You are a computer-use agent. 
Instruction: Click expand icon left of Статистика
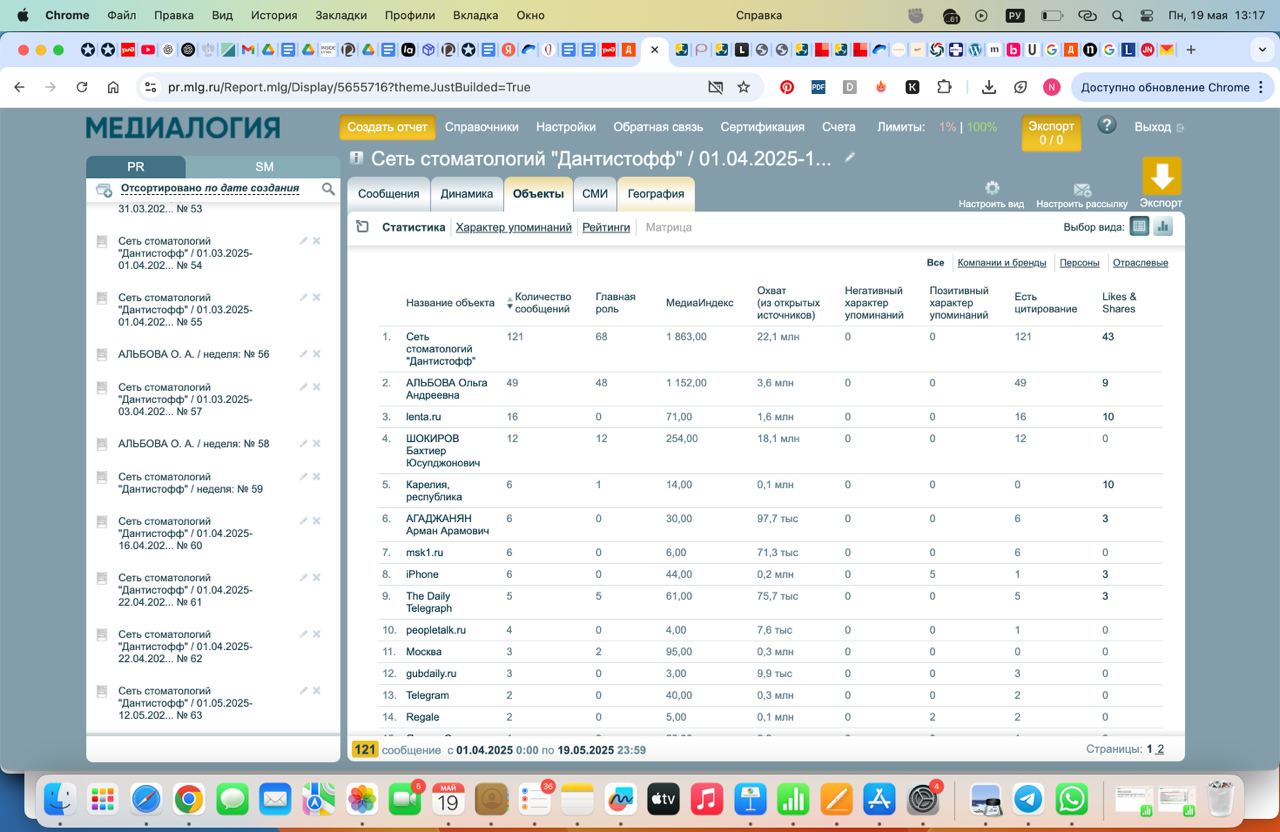pyautogui.click(x=363, y=227)
